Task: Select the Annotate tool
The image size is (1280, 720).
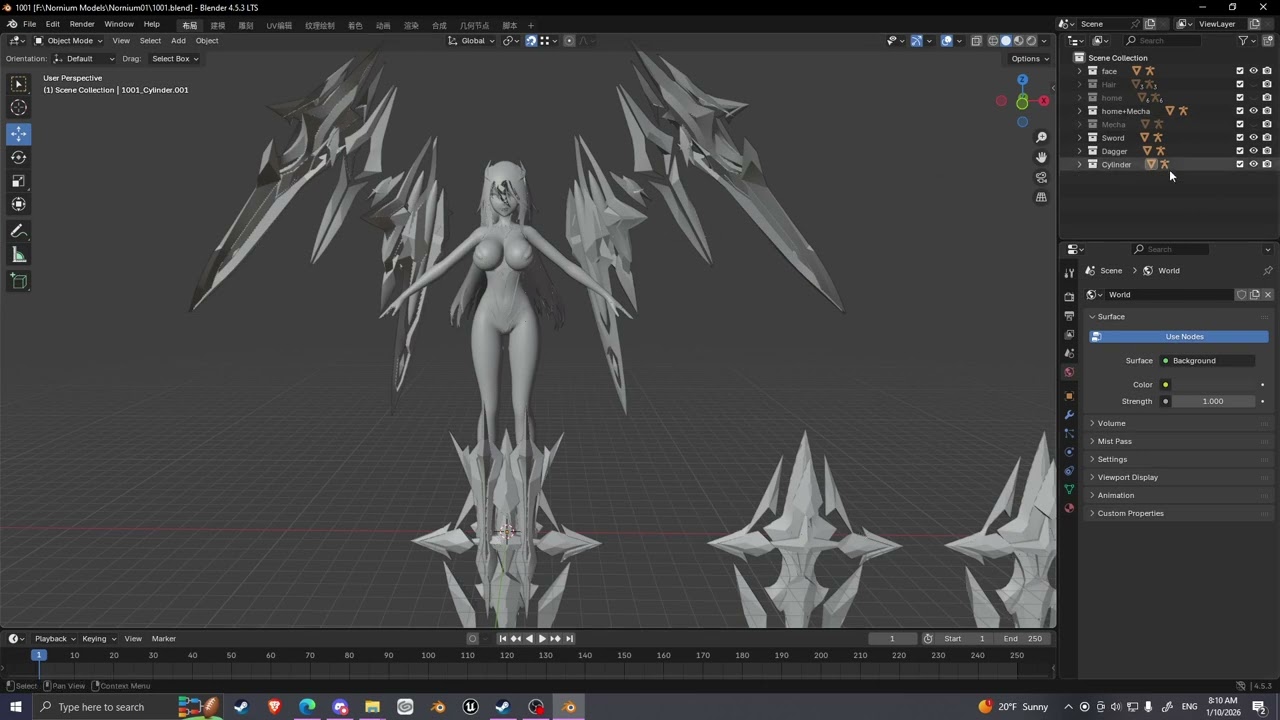Action: [19, 231]
